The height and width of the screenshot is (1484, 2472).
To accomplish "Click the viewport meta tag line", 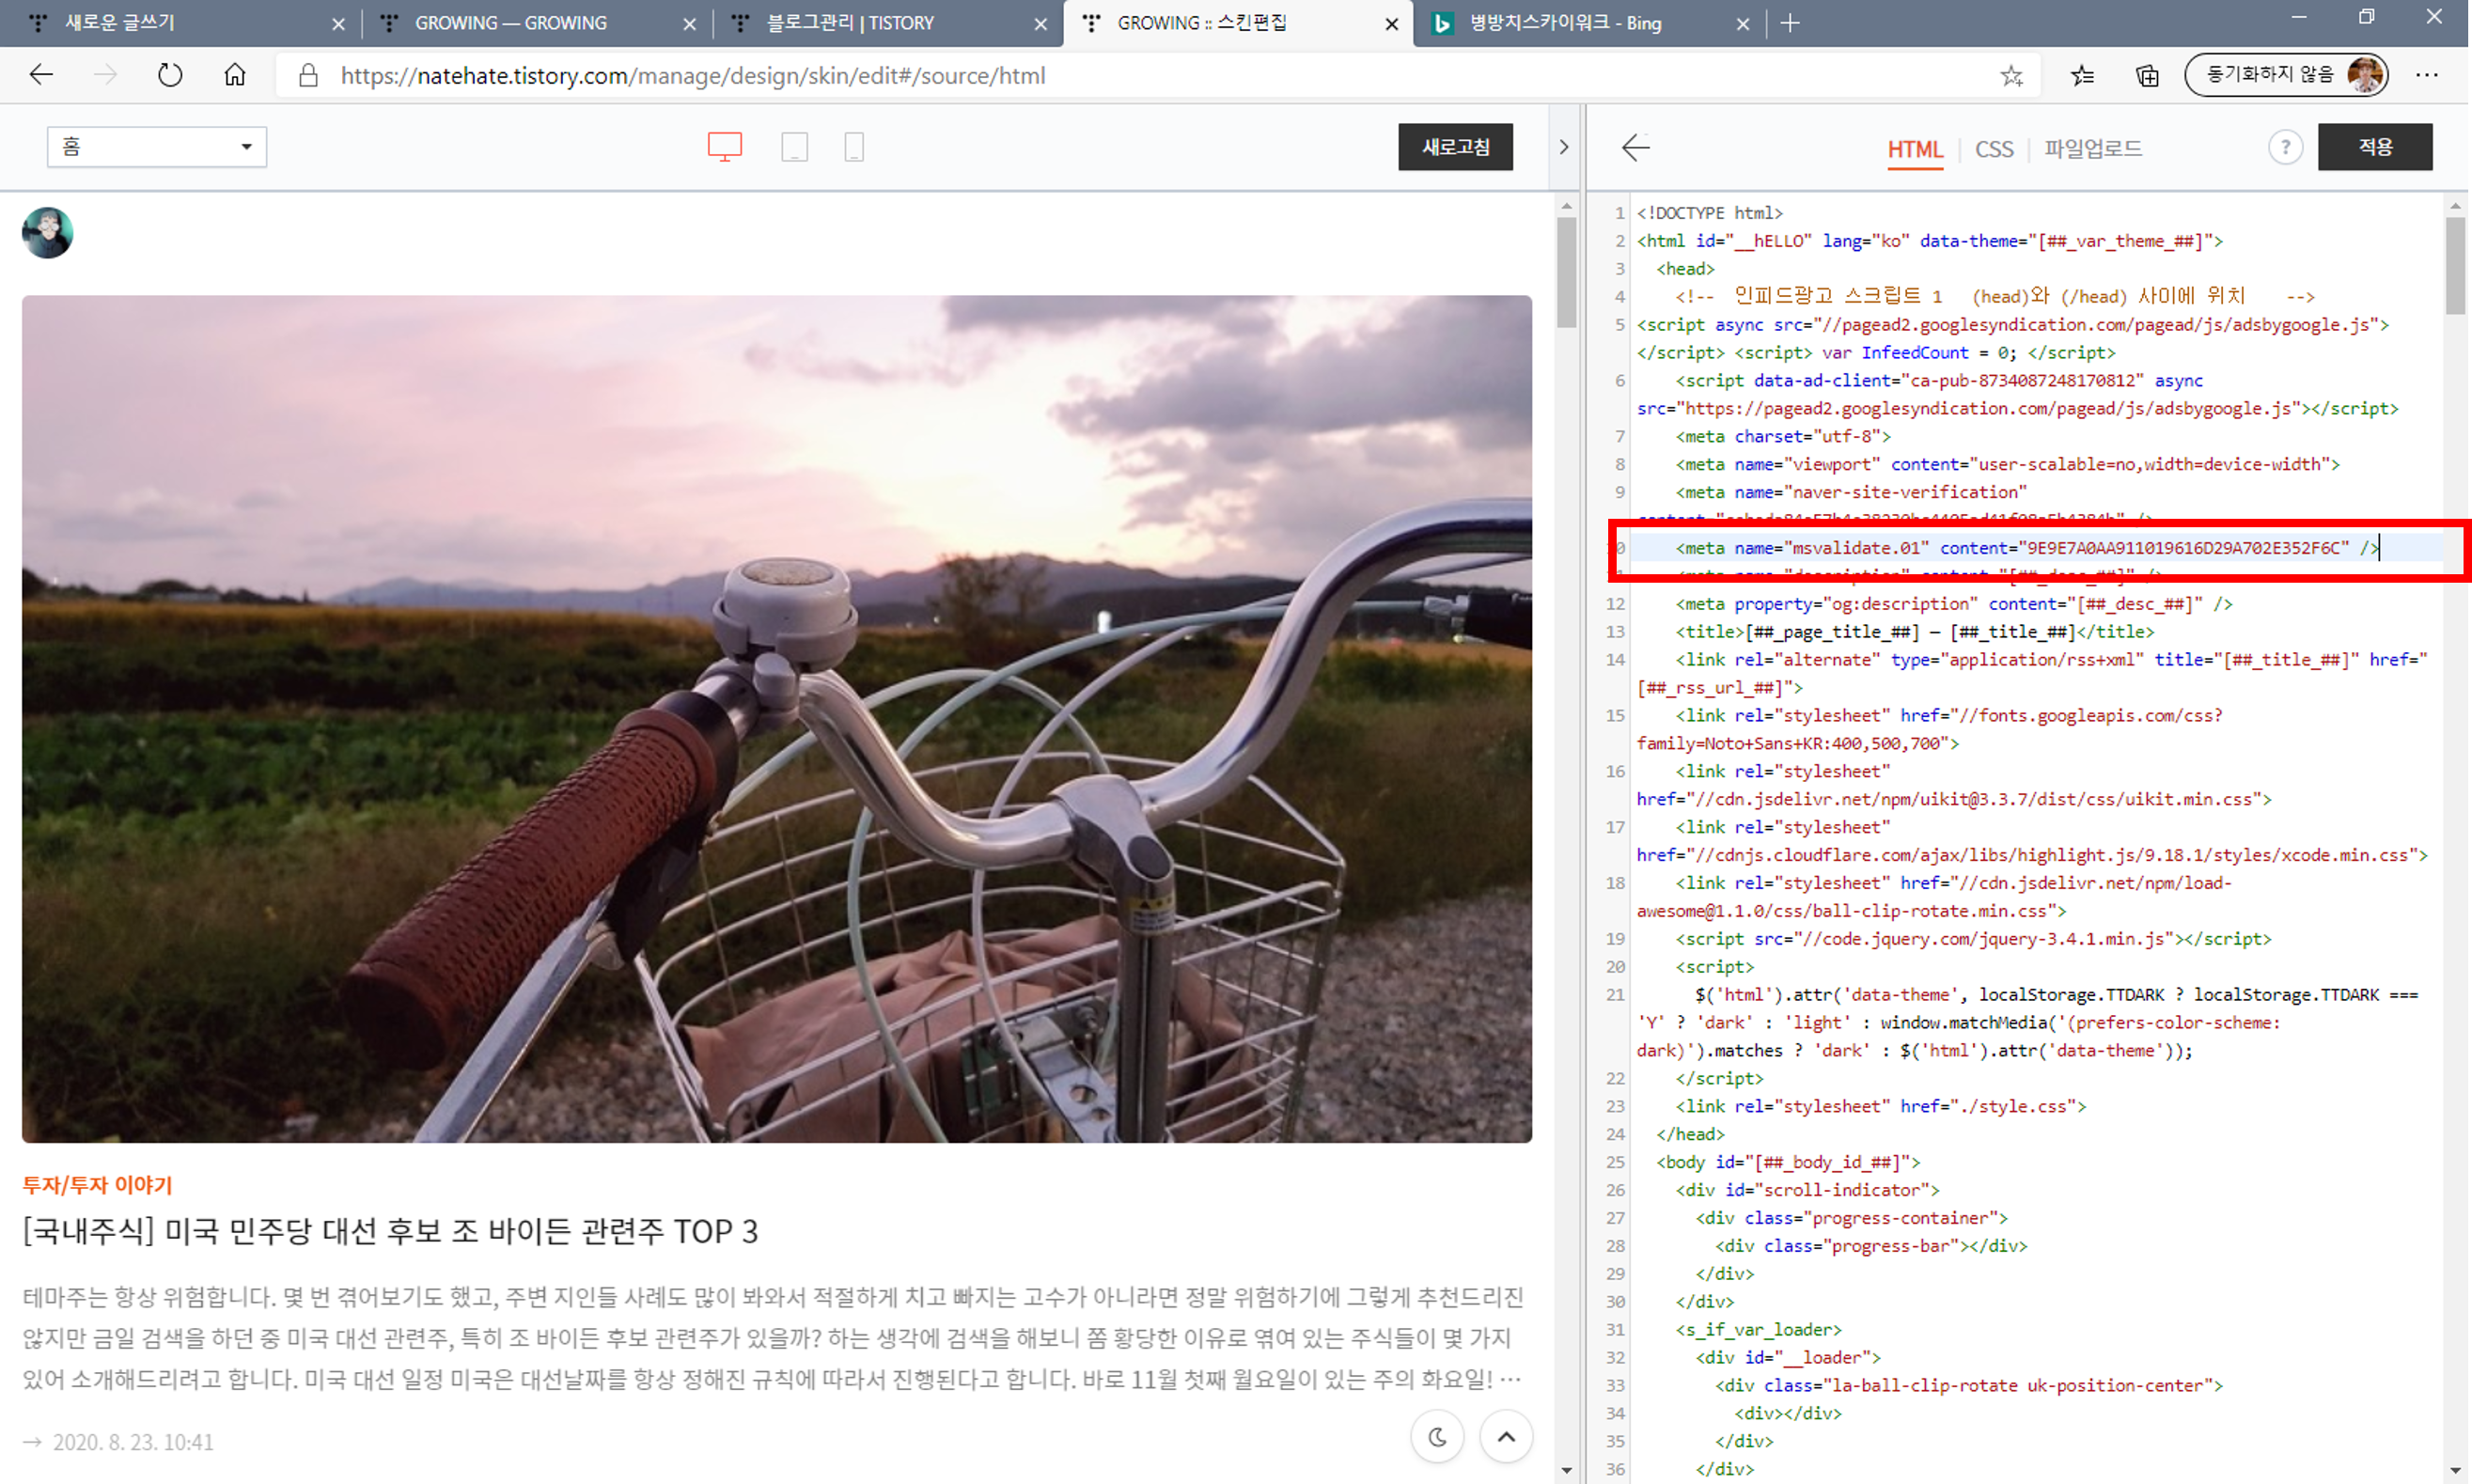I will click(x=2008, y=464).
